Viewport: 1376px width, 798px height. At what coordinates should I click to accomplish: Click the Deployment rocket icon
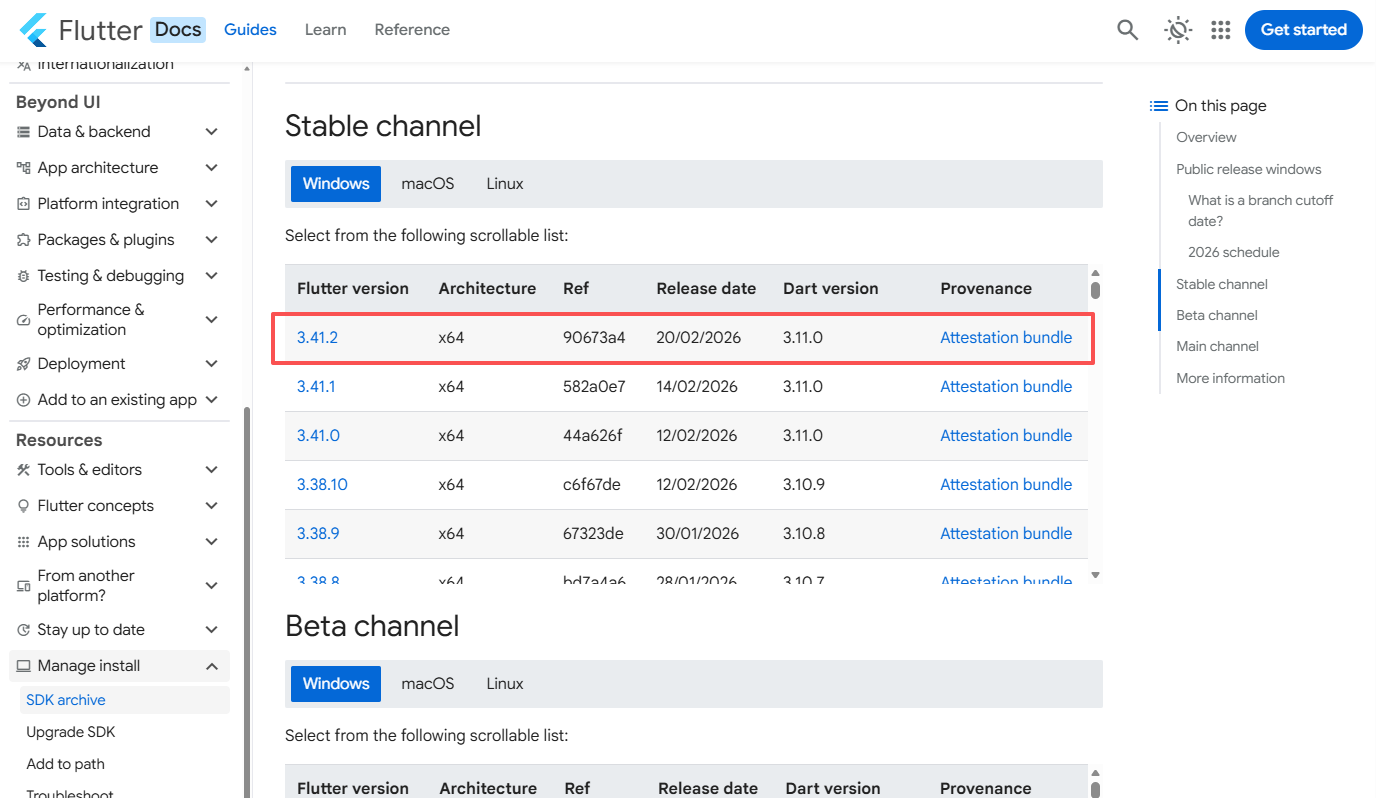24,364
